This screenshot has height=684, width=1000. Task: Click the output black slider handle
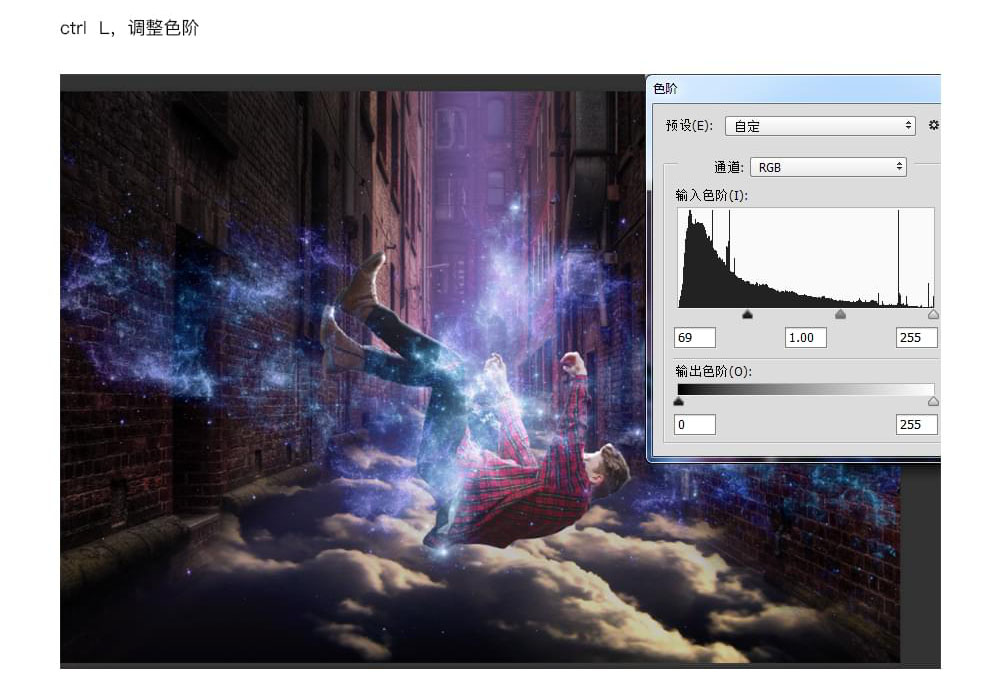[679, 401]
